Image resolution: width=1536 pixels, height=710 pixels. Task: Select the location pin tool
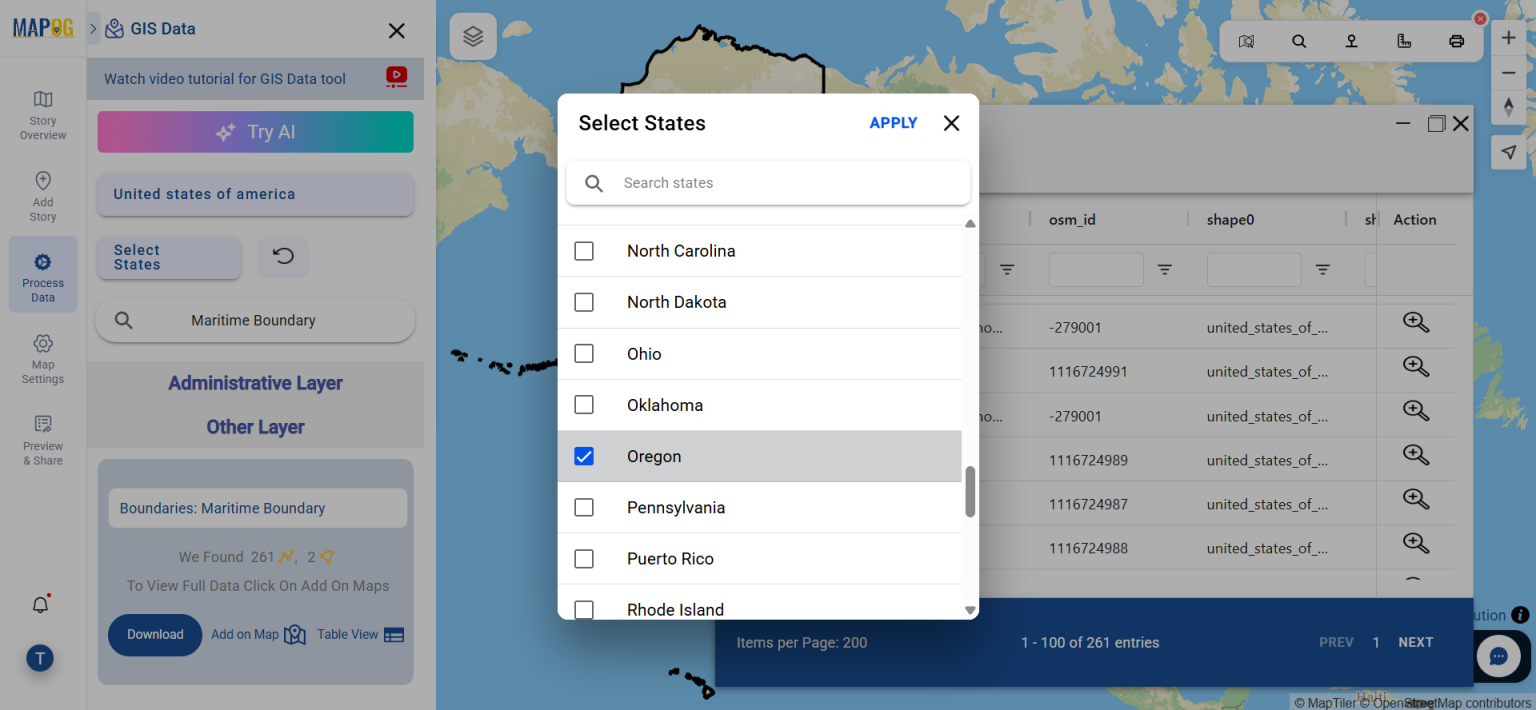click(x=1351, y=41)
